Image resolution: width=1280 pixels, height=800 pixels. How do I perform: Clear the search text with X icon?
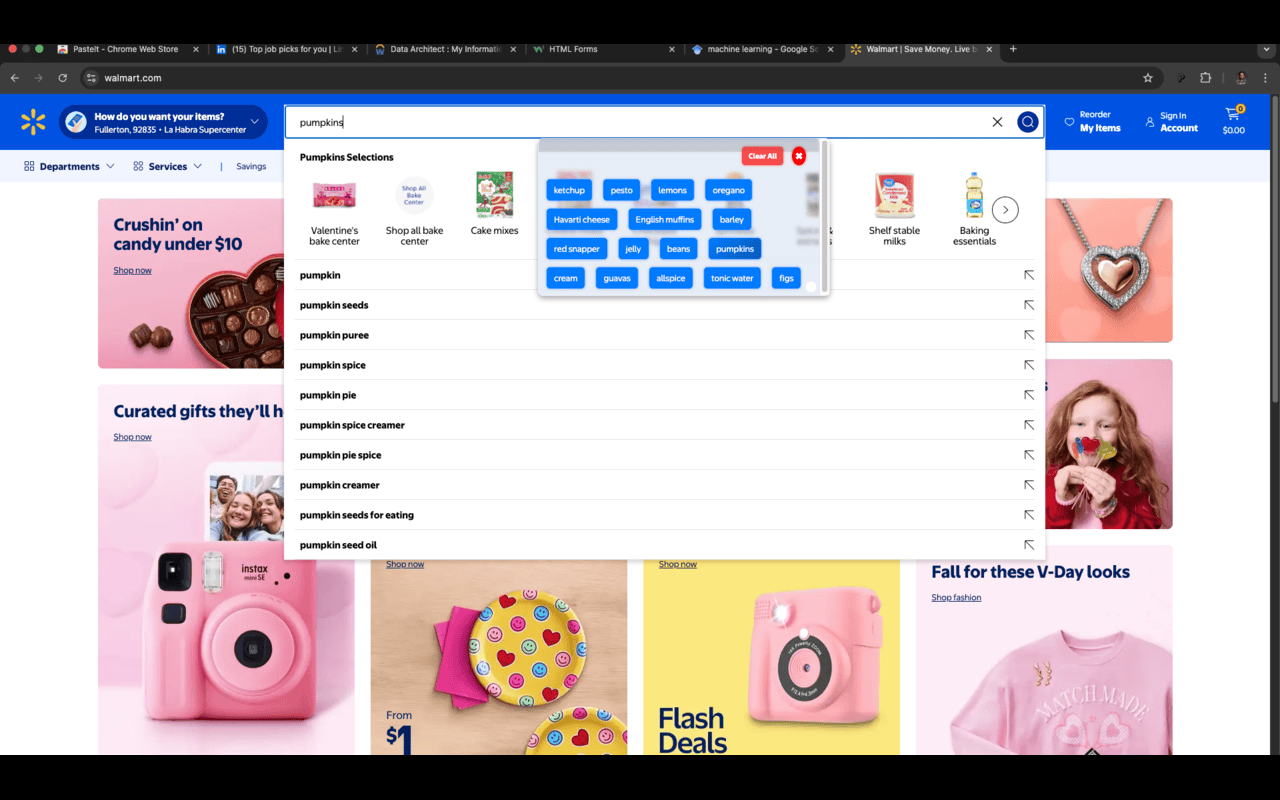click(x=997, y=122)
